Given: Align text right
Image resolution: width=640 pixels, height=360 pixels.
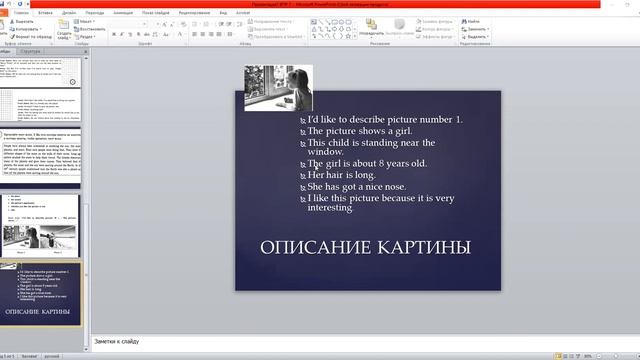Looking at the screenshot, I should pos(211,35).
